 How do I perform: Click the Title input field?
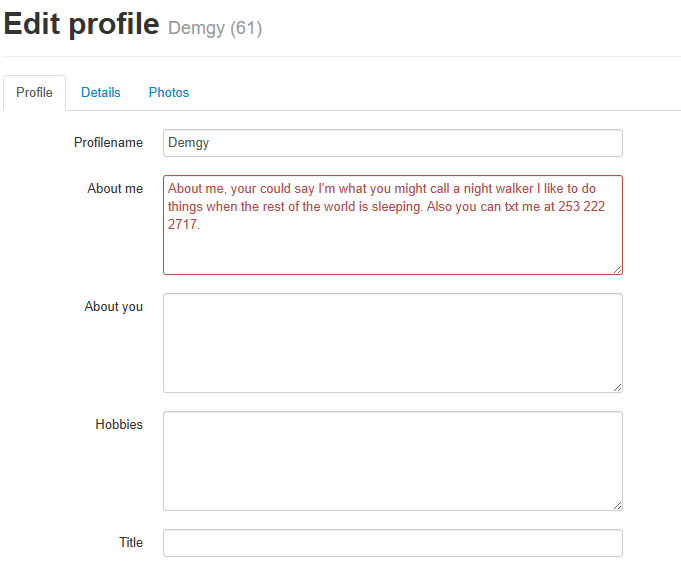tap(392, 543)
